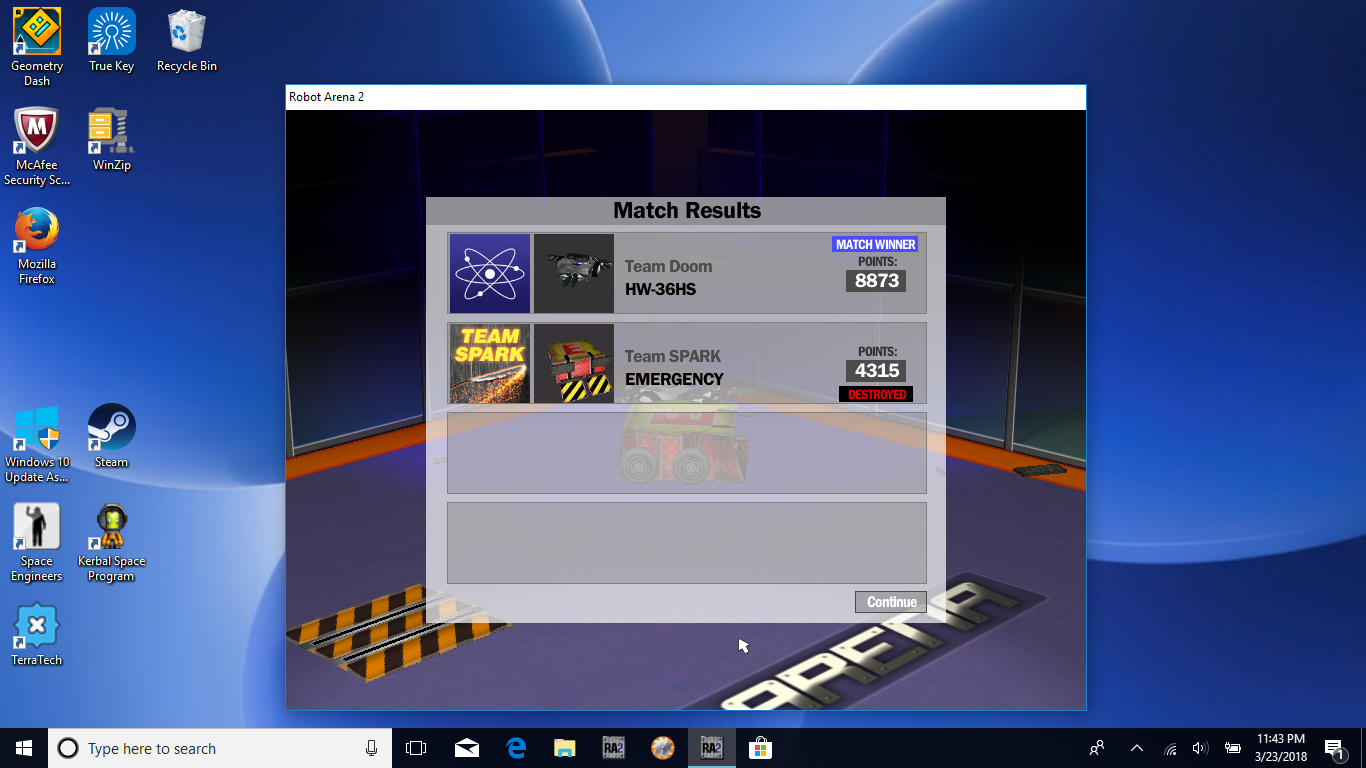Select the EMERGENCY robot thumbnail
The width and height of the screenshot is (1366, 768).
(574, 363)
